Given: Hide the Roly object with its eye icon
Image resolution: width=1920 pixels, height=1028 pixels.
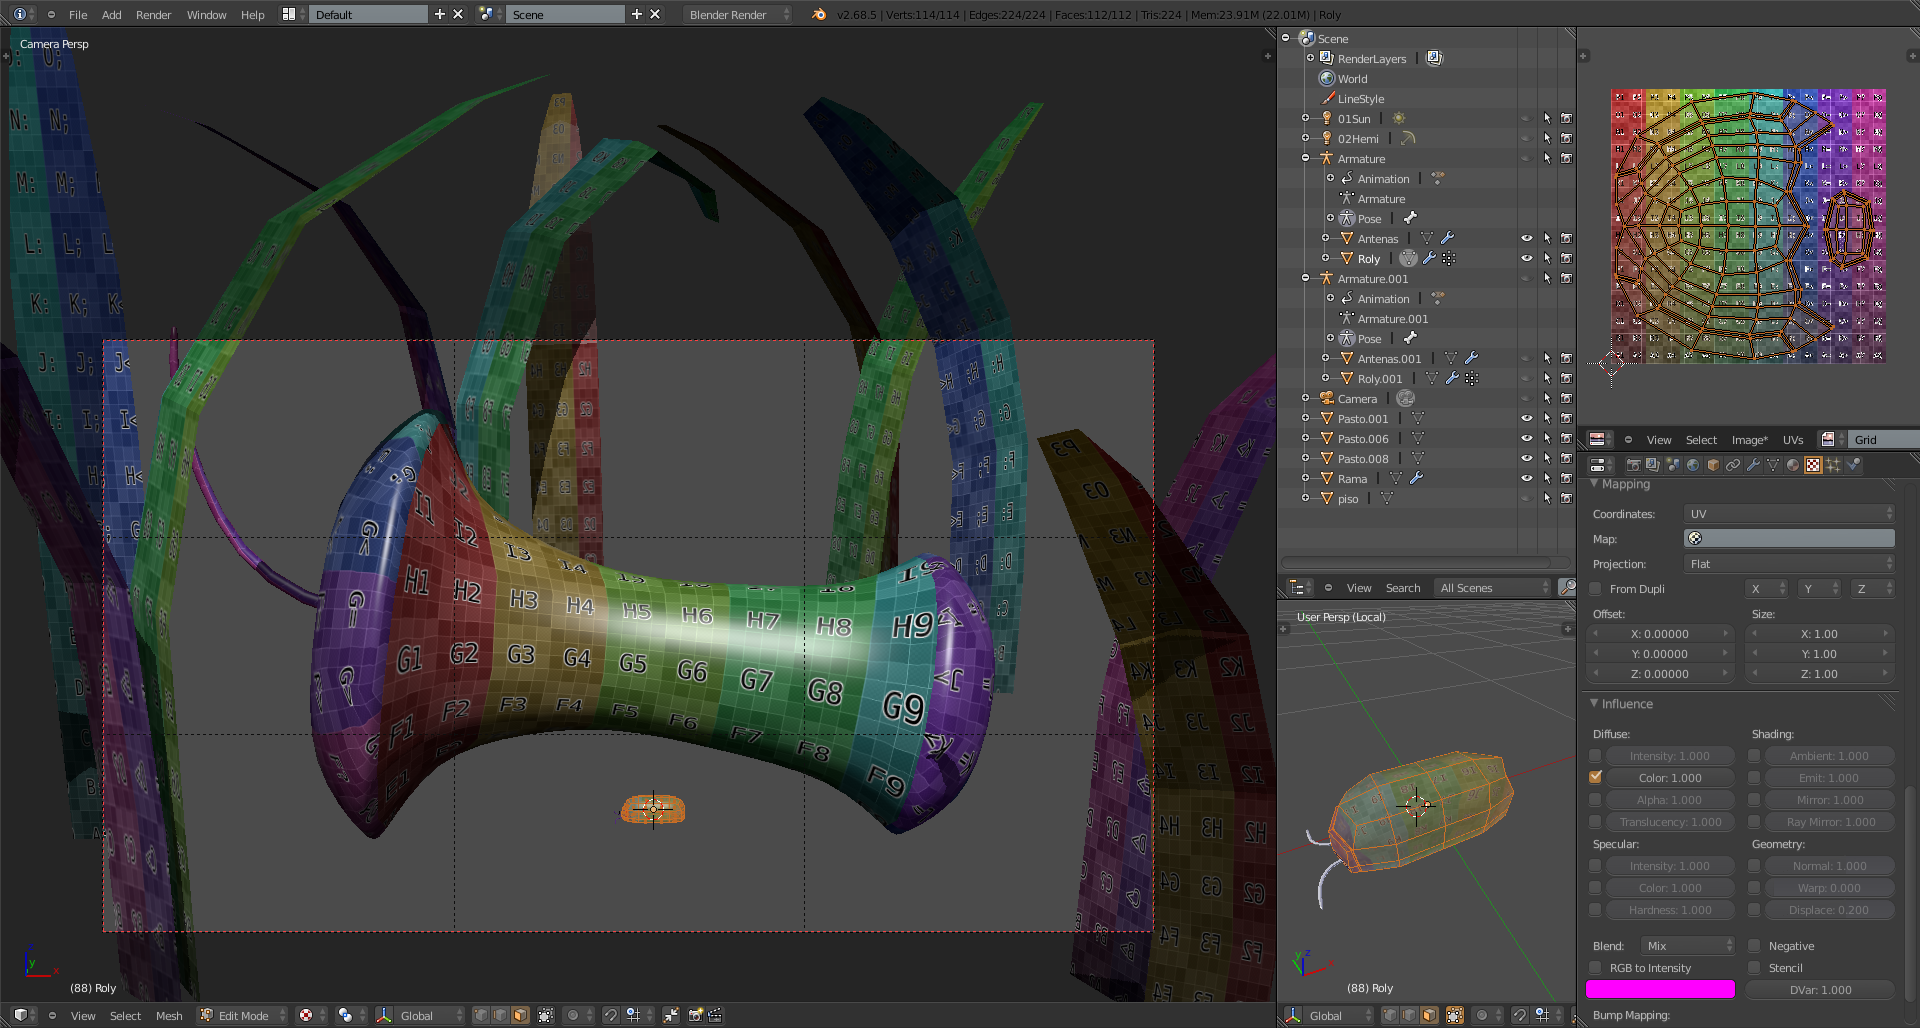Looking at the screenshot, I should point(1526,259).
